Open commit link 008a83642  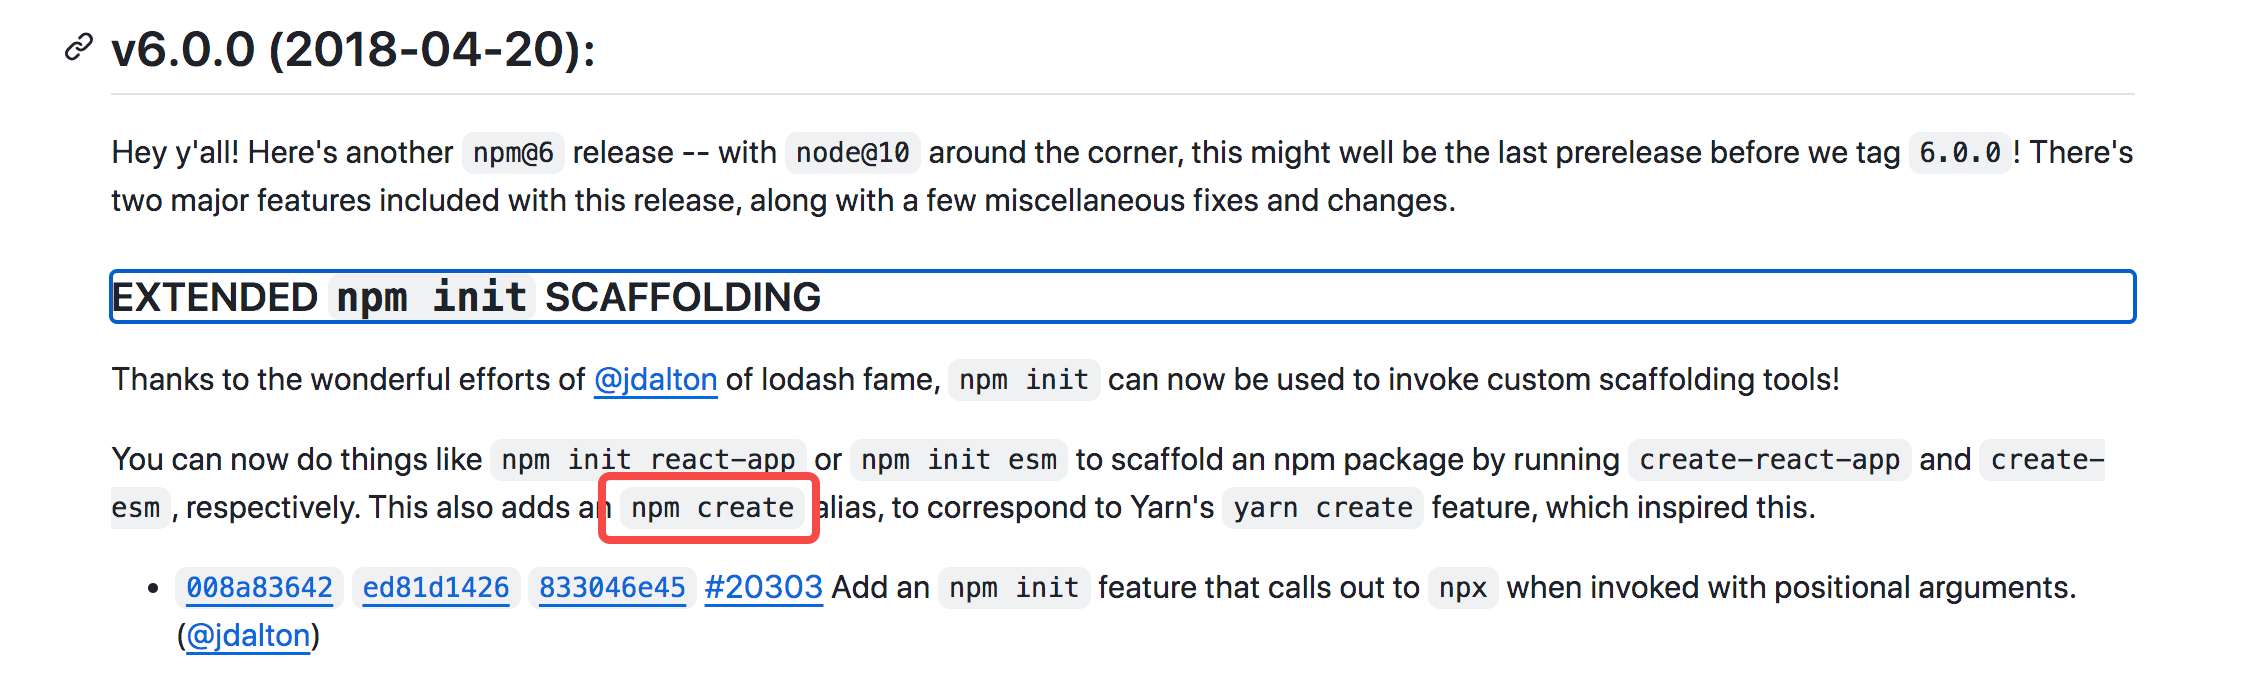[260, 588]
